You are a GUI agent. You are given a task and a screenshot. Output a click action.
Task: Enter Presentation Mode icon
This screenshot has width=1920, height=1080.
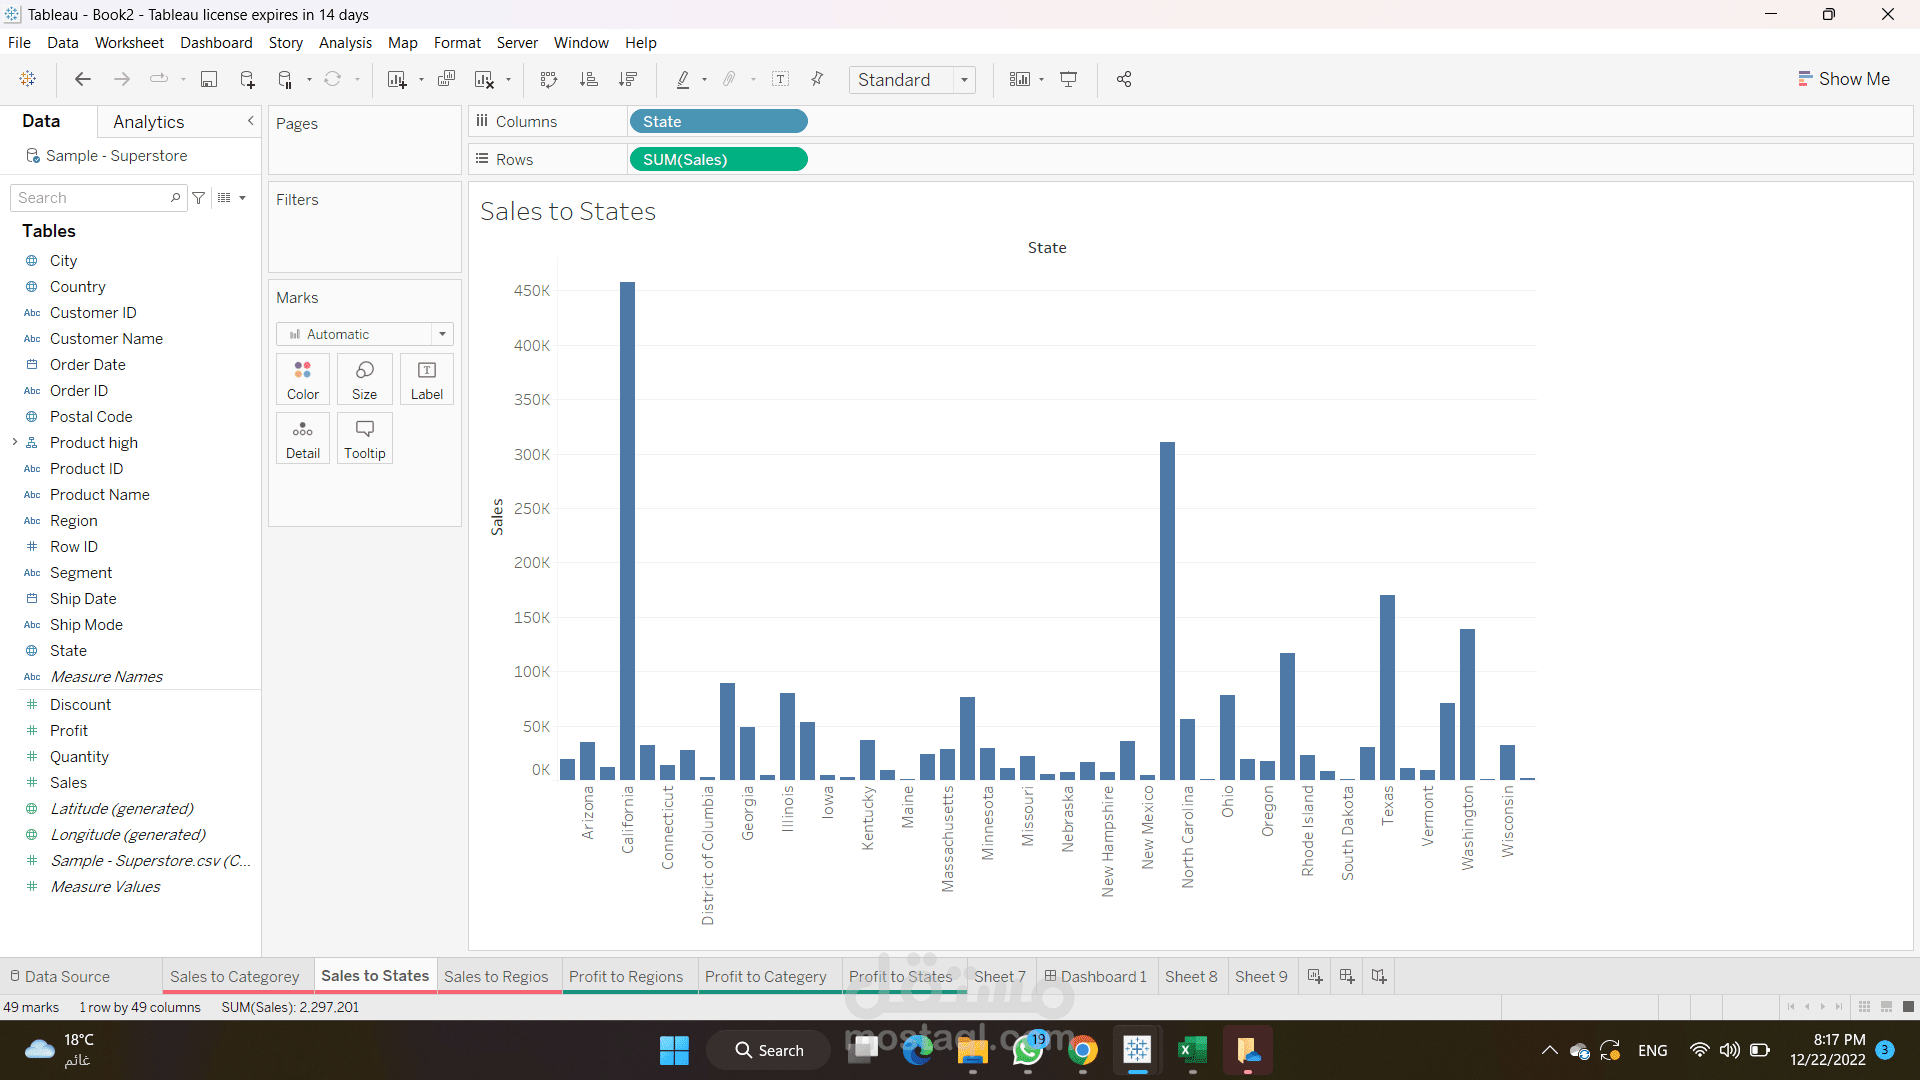coord(1069,79)
